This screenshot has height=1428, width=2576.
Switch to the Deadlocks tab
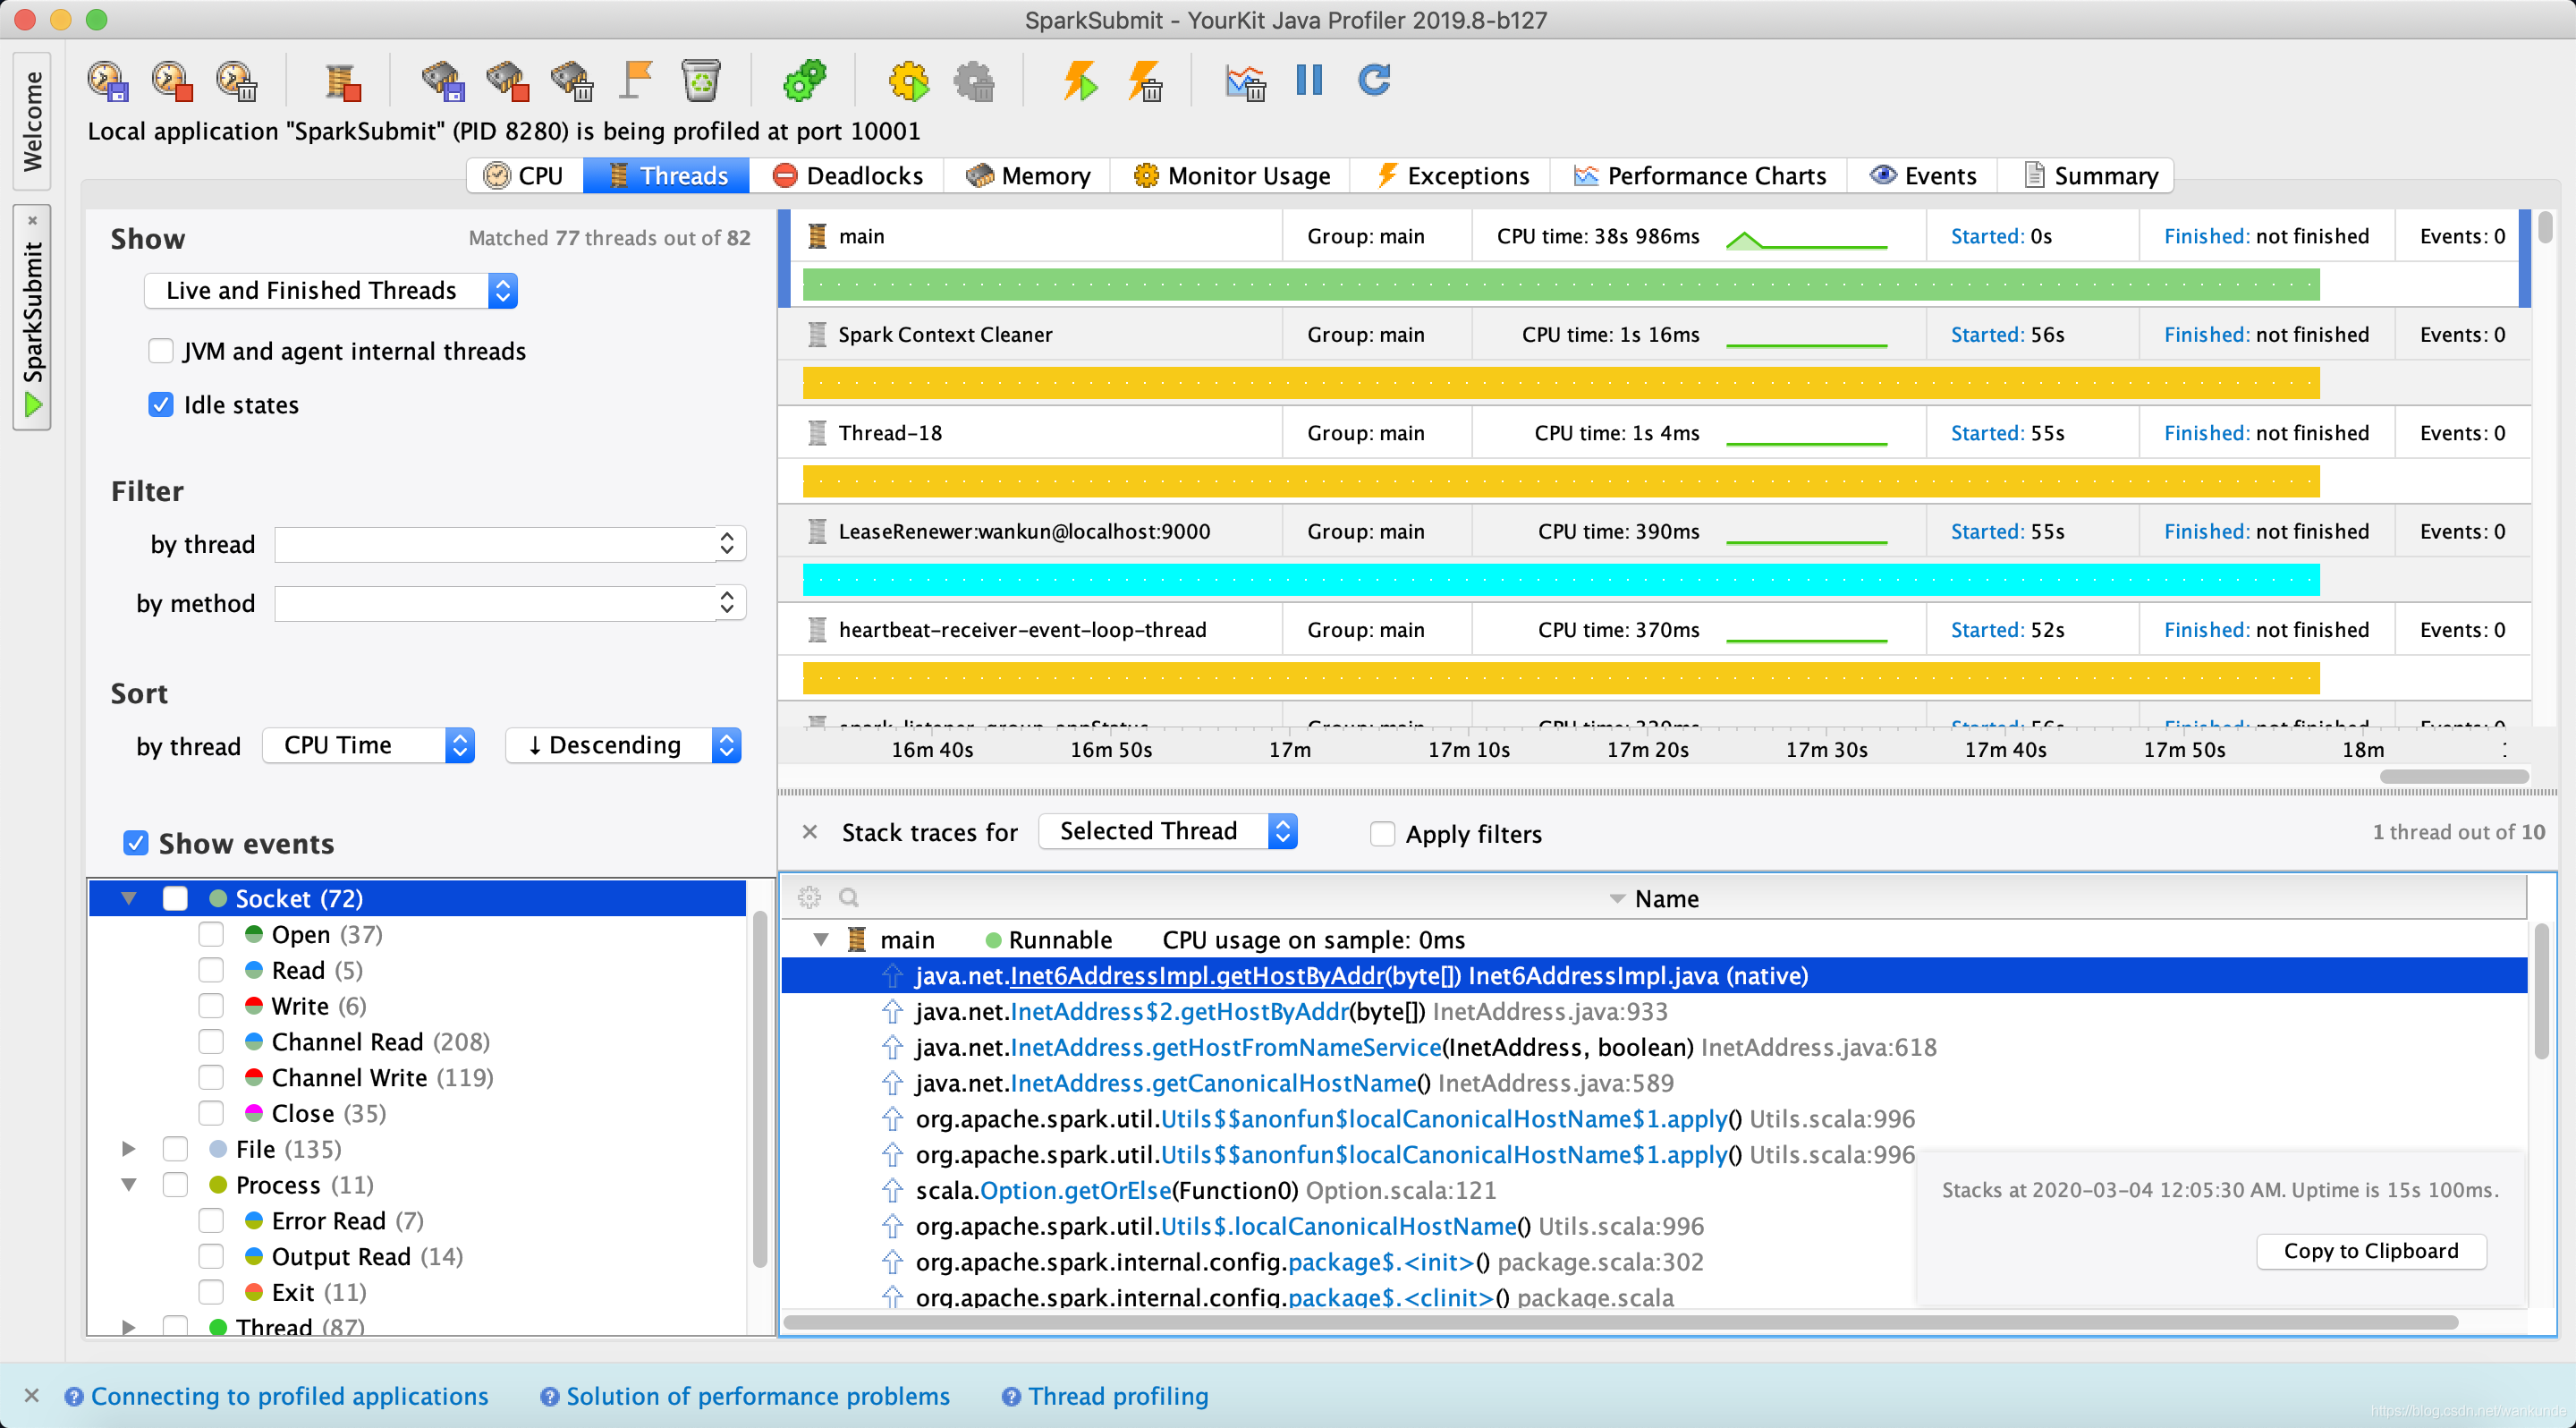click(848, 176)
